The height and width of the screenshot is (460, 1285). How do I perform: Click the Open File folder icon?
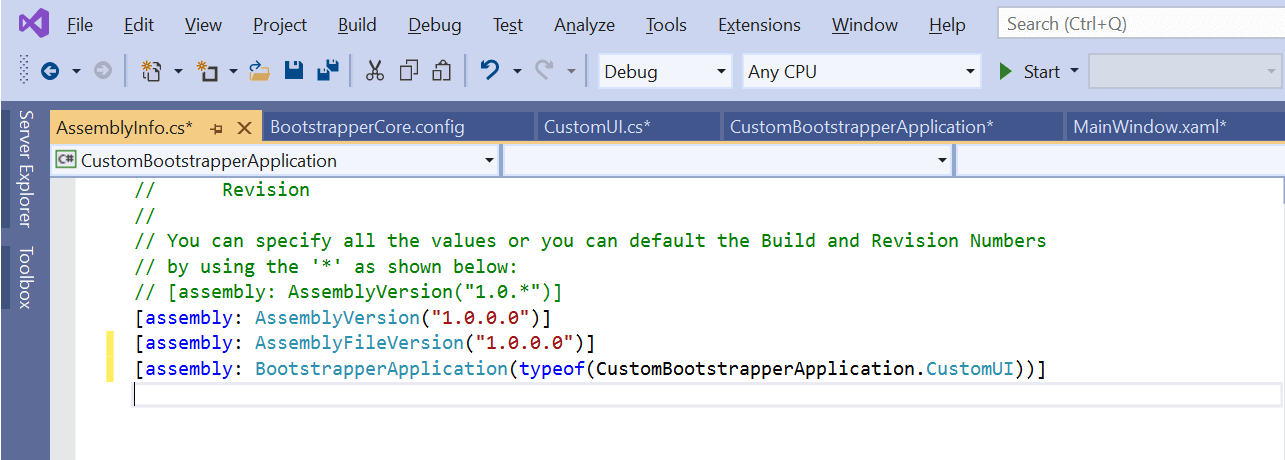coord(260,71)
